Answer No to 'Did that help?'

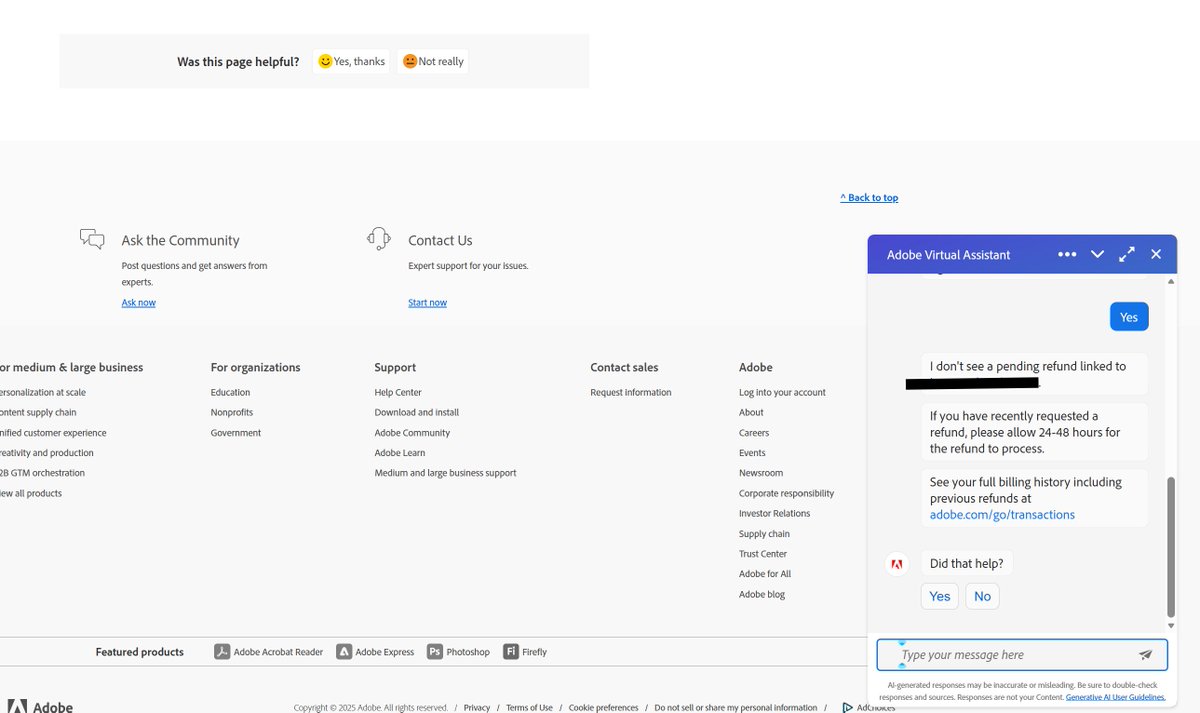pos(982,596)
